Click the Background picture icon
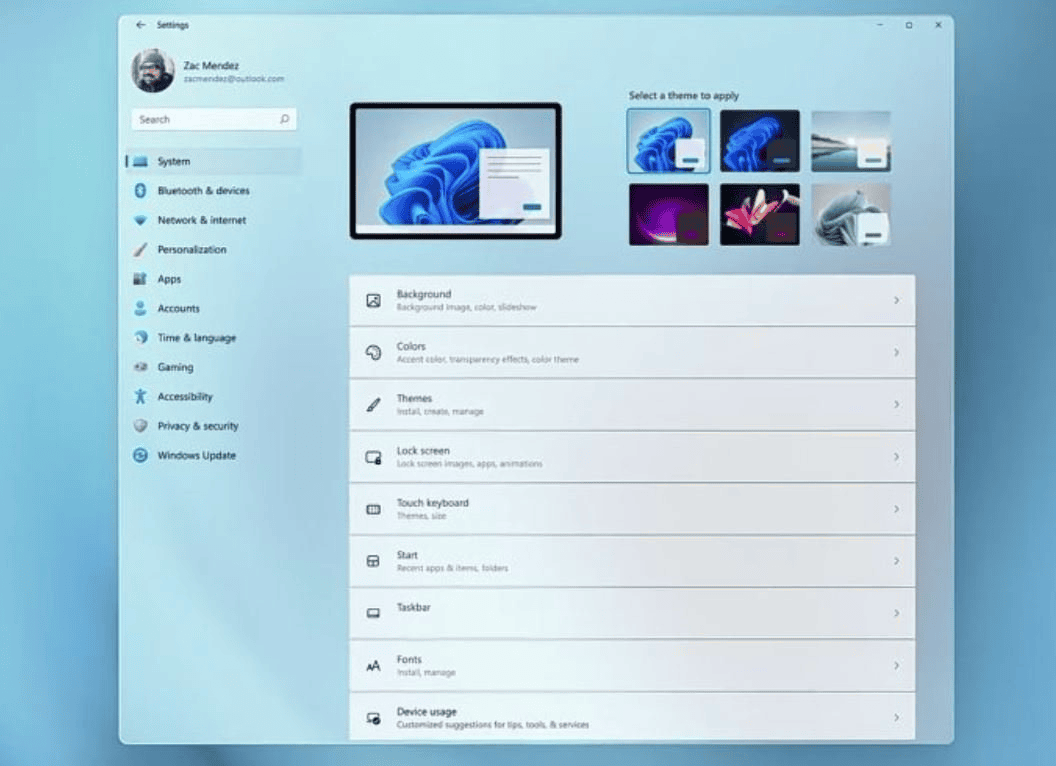The width and height of the screenshot is (1056, 766). tap(374, 299)
